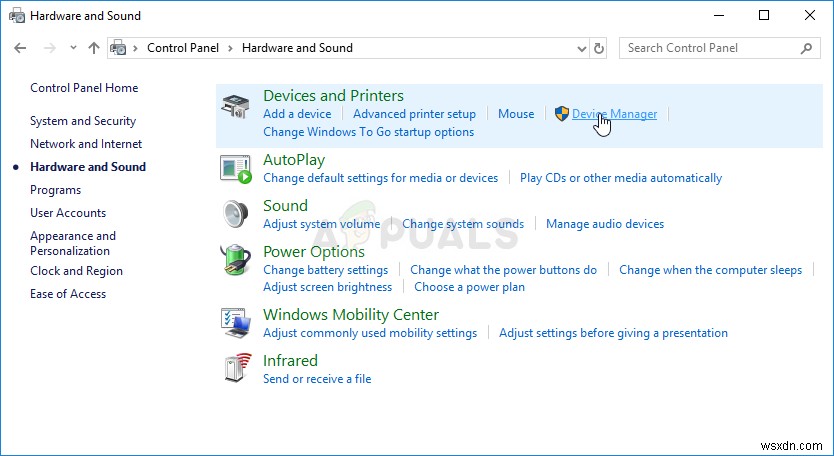The height and width of the screenshot is (456, 834).
Task: Click the Power Options battery icon
Action: point(236,262)
